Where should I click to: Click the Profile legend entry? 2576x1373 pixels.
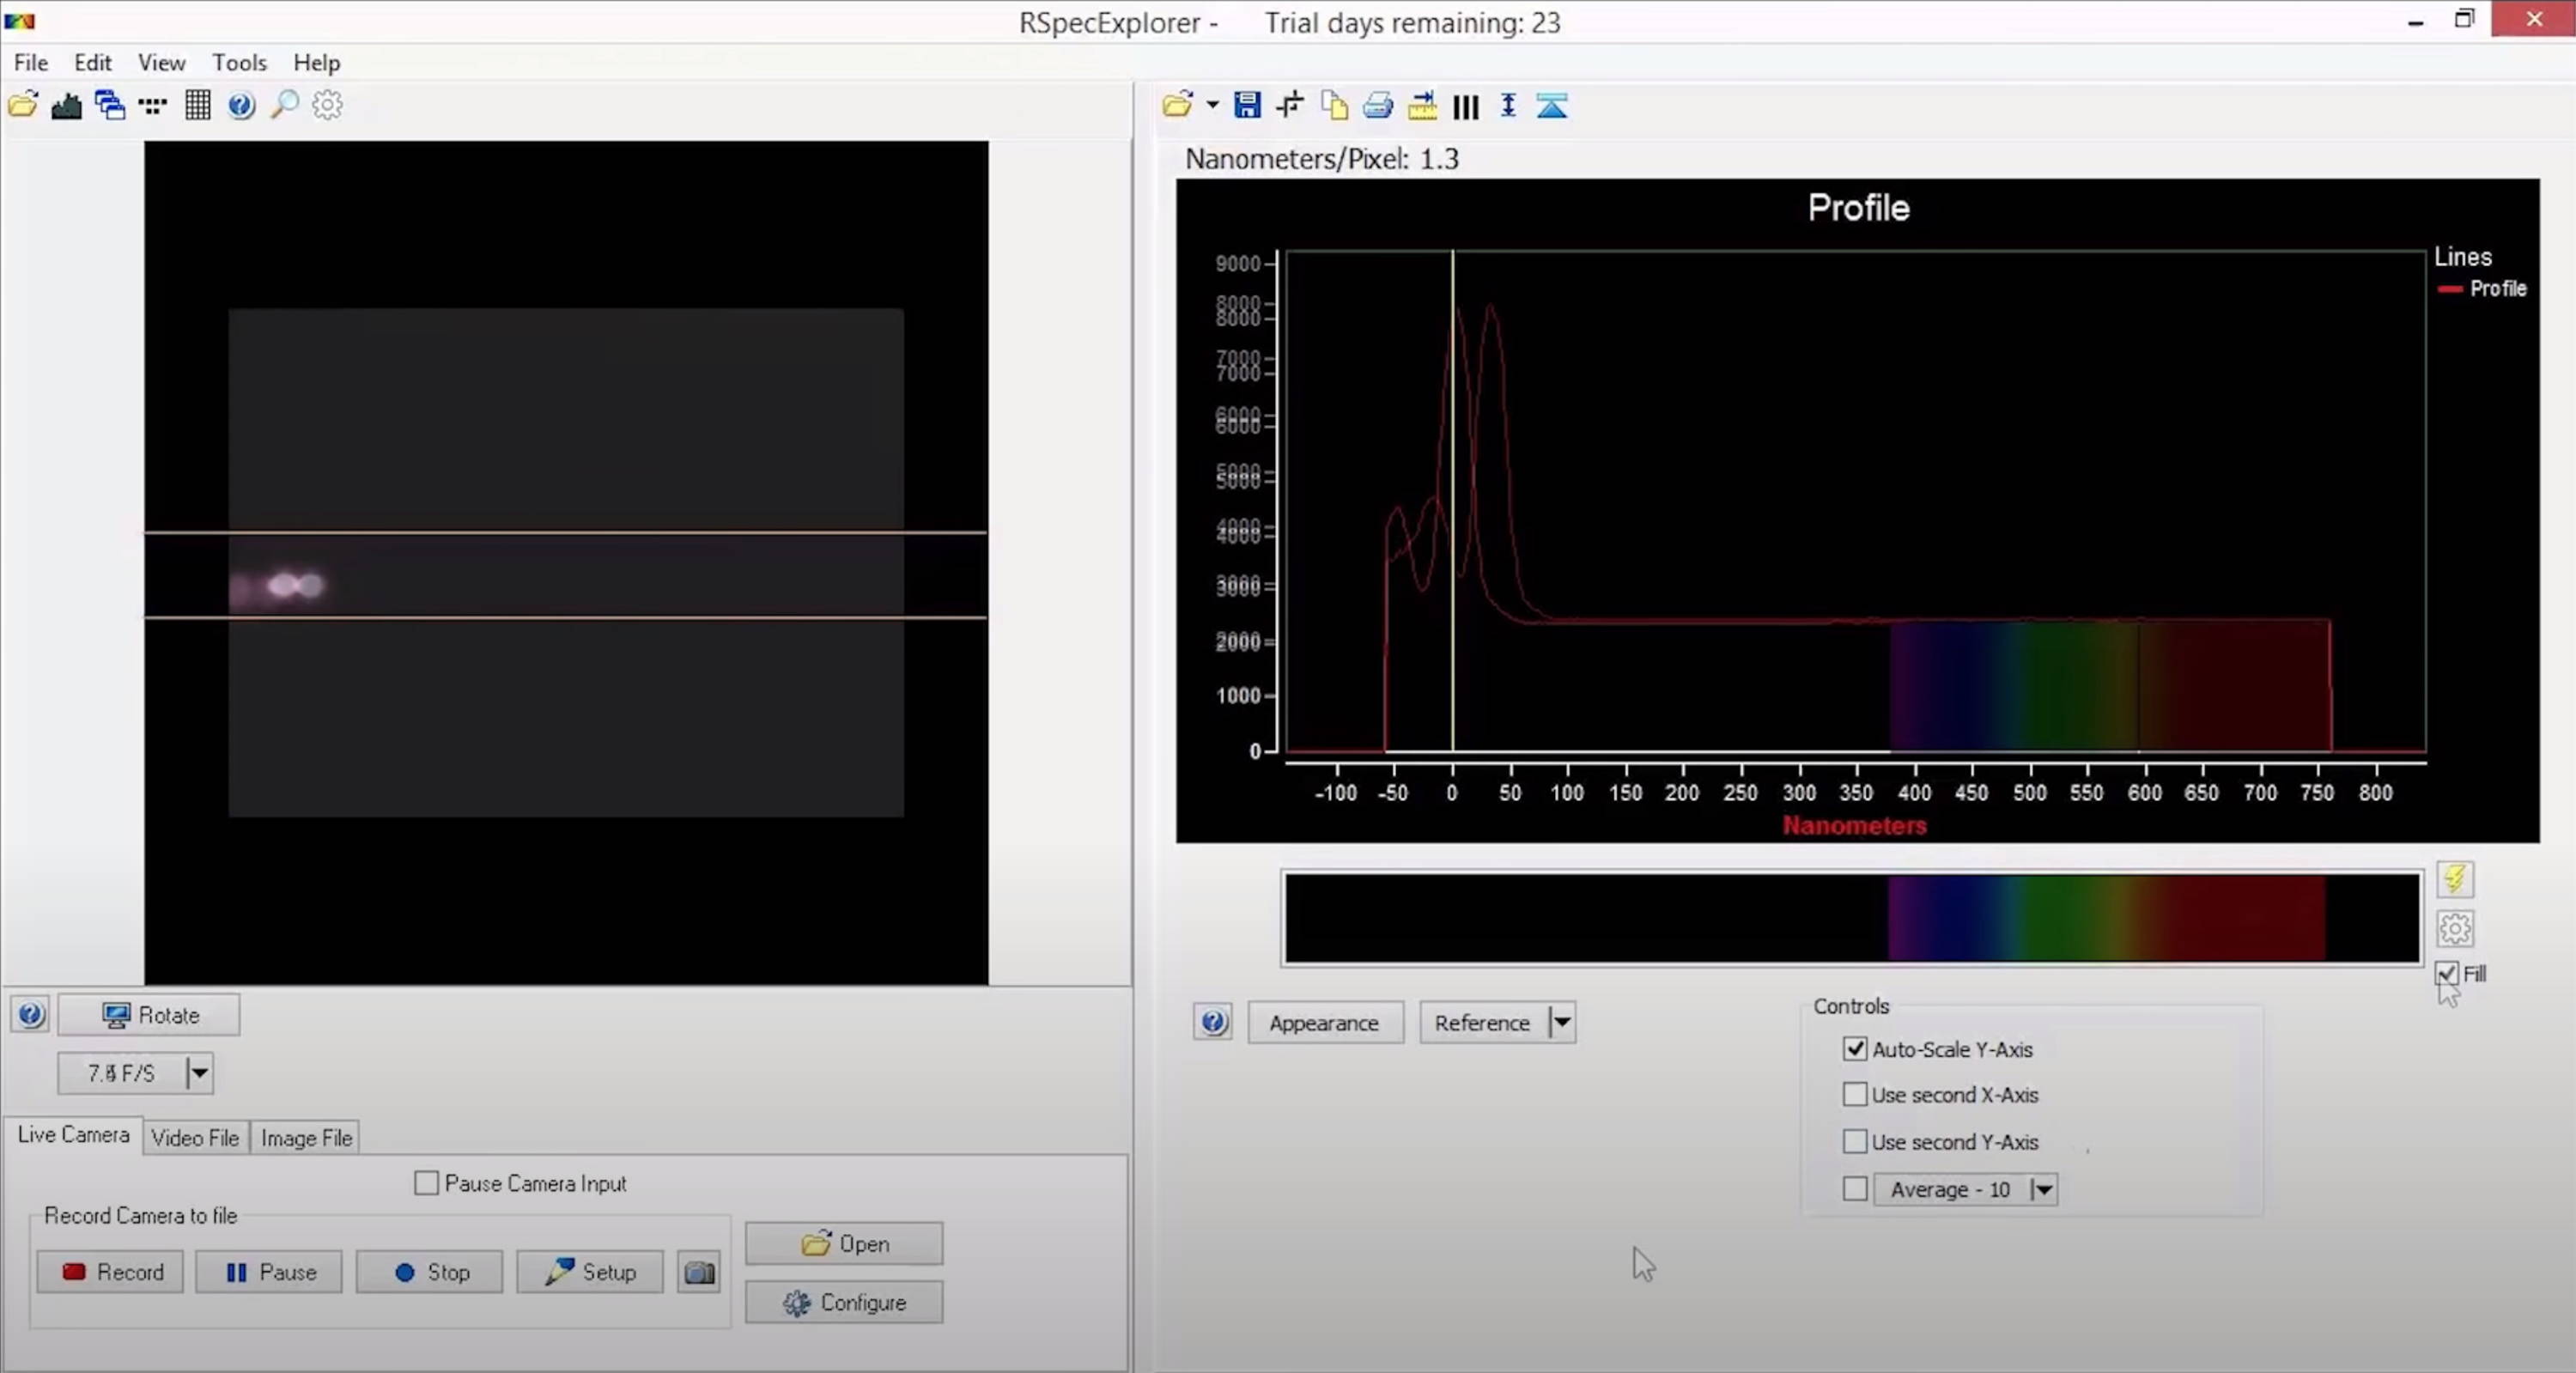[2483, 288]
